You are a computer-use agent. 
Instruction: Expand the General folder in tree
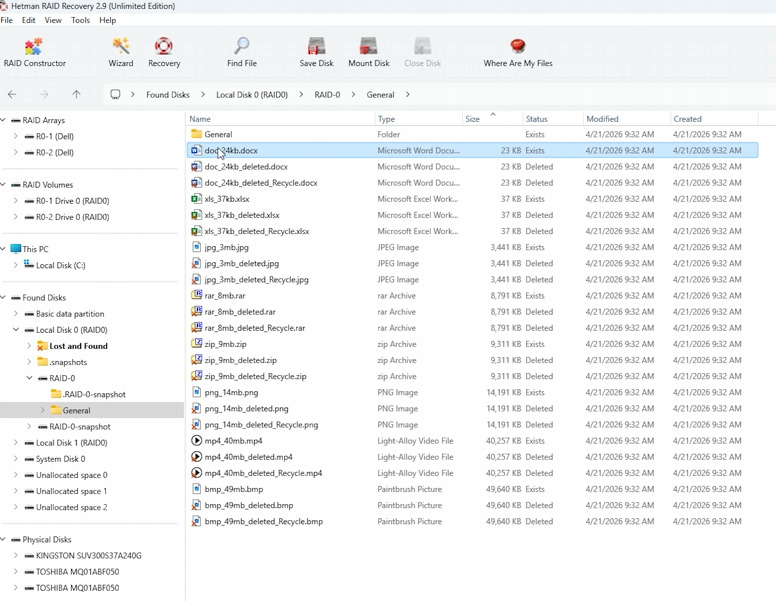click(x=43, y=410)
